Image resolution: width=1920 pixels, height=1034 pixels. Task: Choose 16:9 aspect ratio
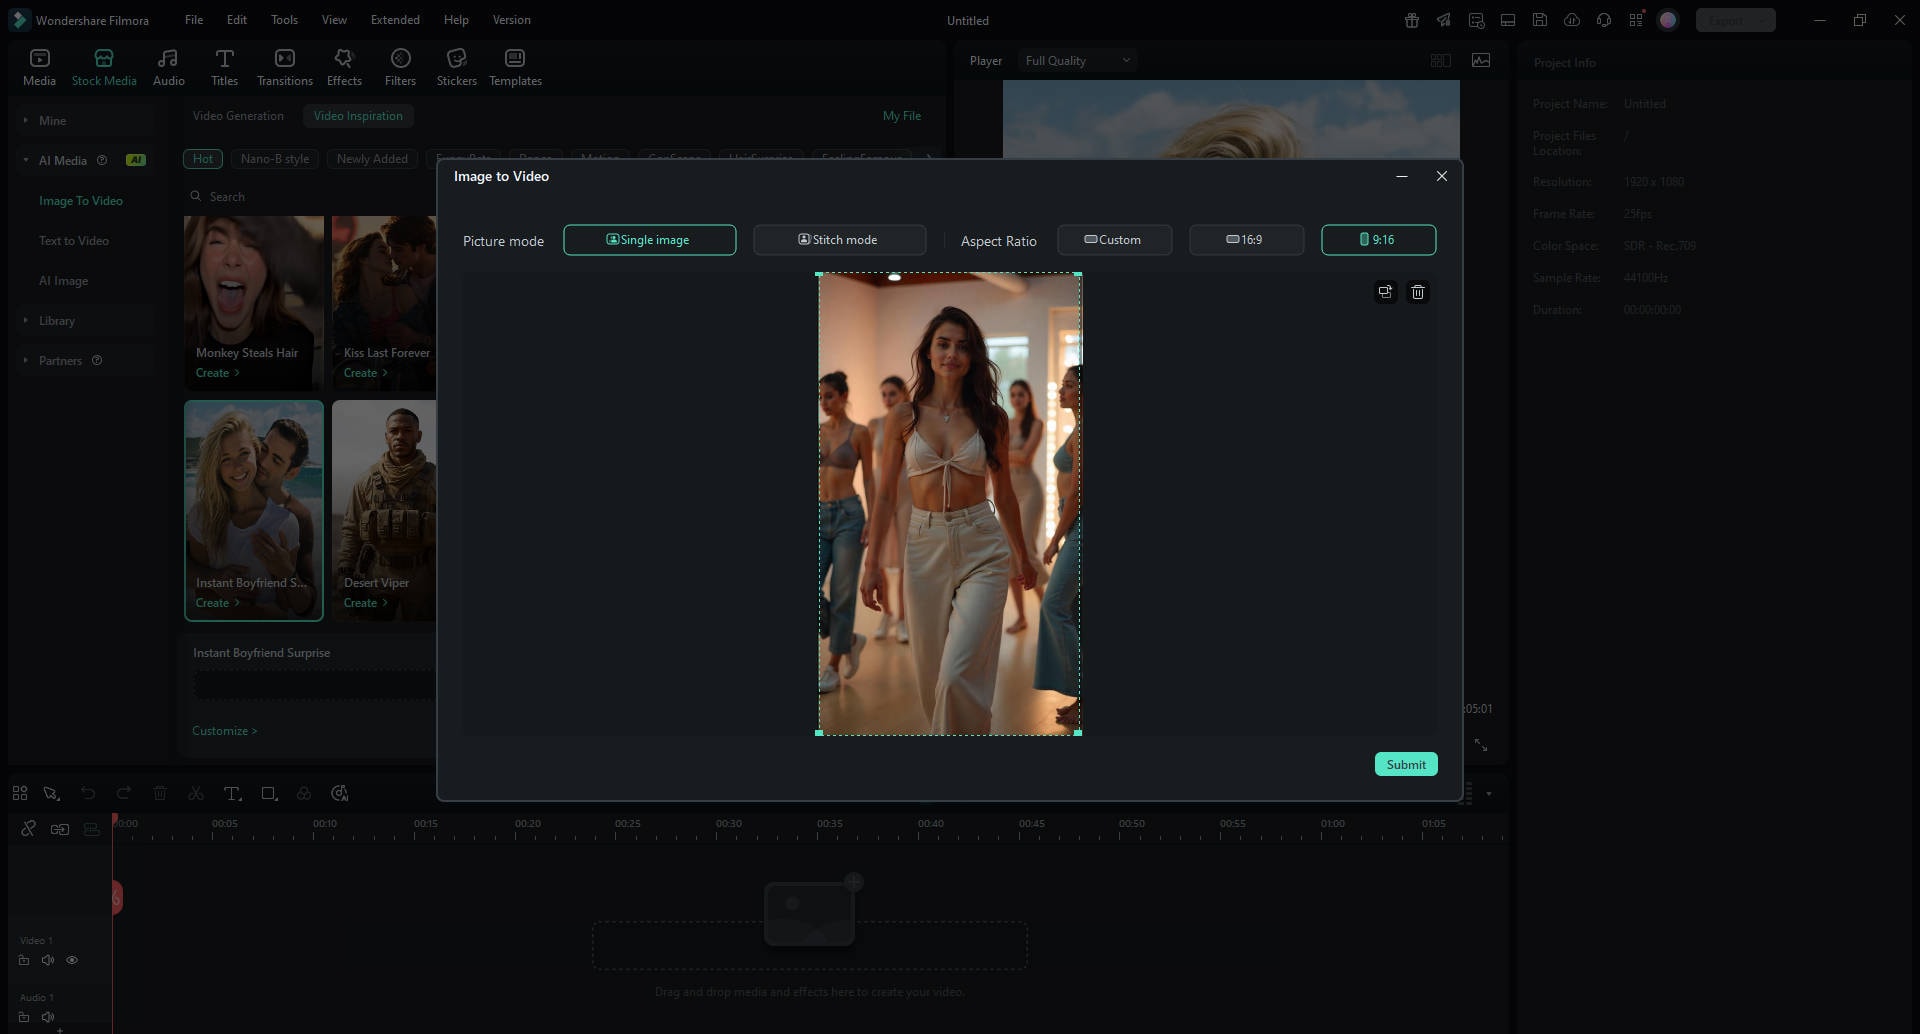[x=1246, y=240]
